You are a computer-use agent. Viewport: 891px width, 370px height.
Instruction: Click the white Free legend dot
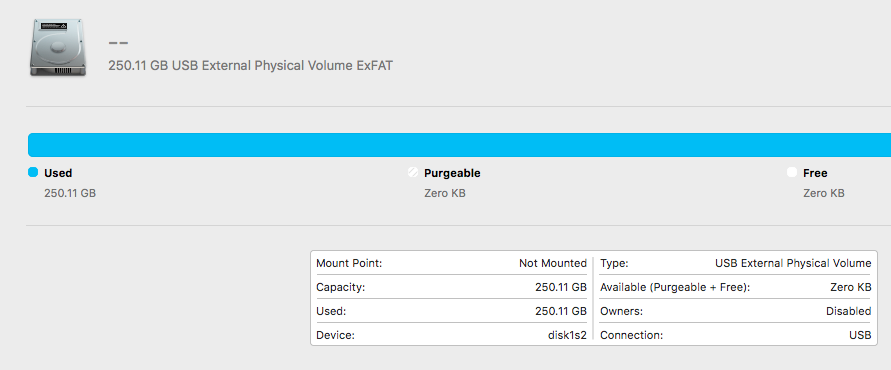792,172
